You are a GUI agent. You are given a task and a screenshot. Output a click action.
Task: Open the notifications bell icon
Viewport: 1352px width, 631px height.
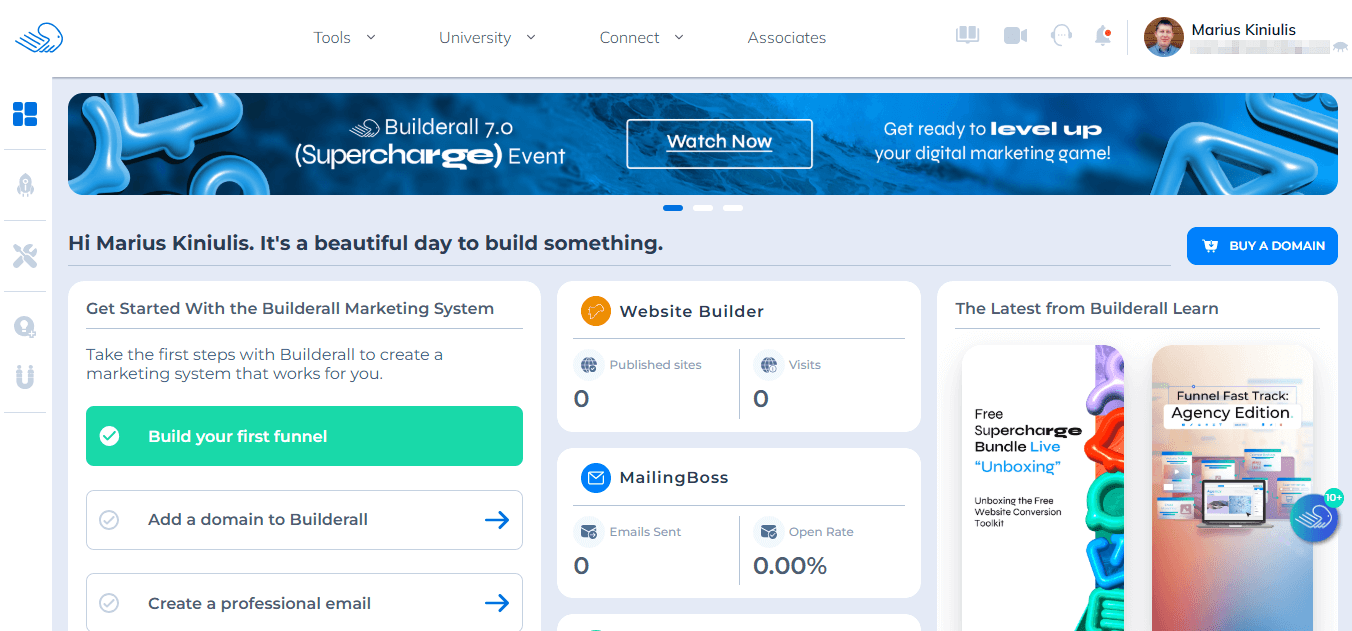pyautogui.click(x=1103, y=36)
